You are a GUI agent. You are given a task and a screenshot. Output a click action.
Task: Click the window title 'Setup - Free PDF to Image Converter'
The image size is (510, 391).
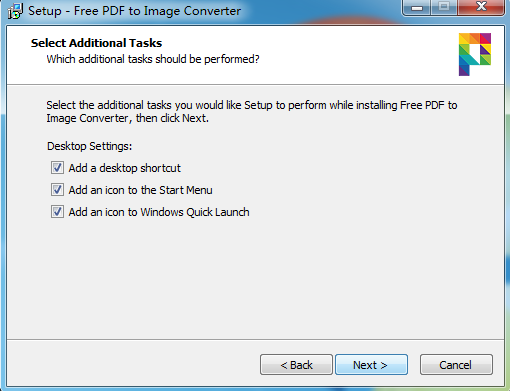tap(134, 11)
